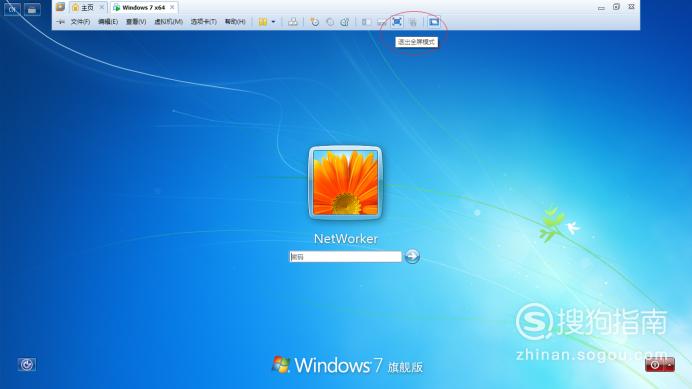Minimize the VMware toolbar window
Viewport: 692px width, 389px height.
[x=601, y=8]
